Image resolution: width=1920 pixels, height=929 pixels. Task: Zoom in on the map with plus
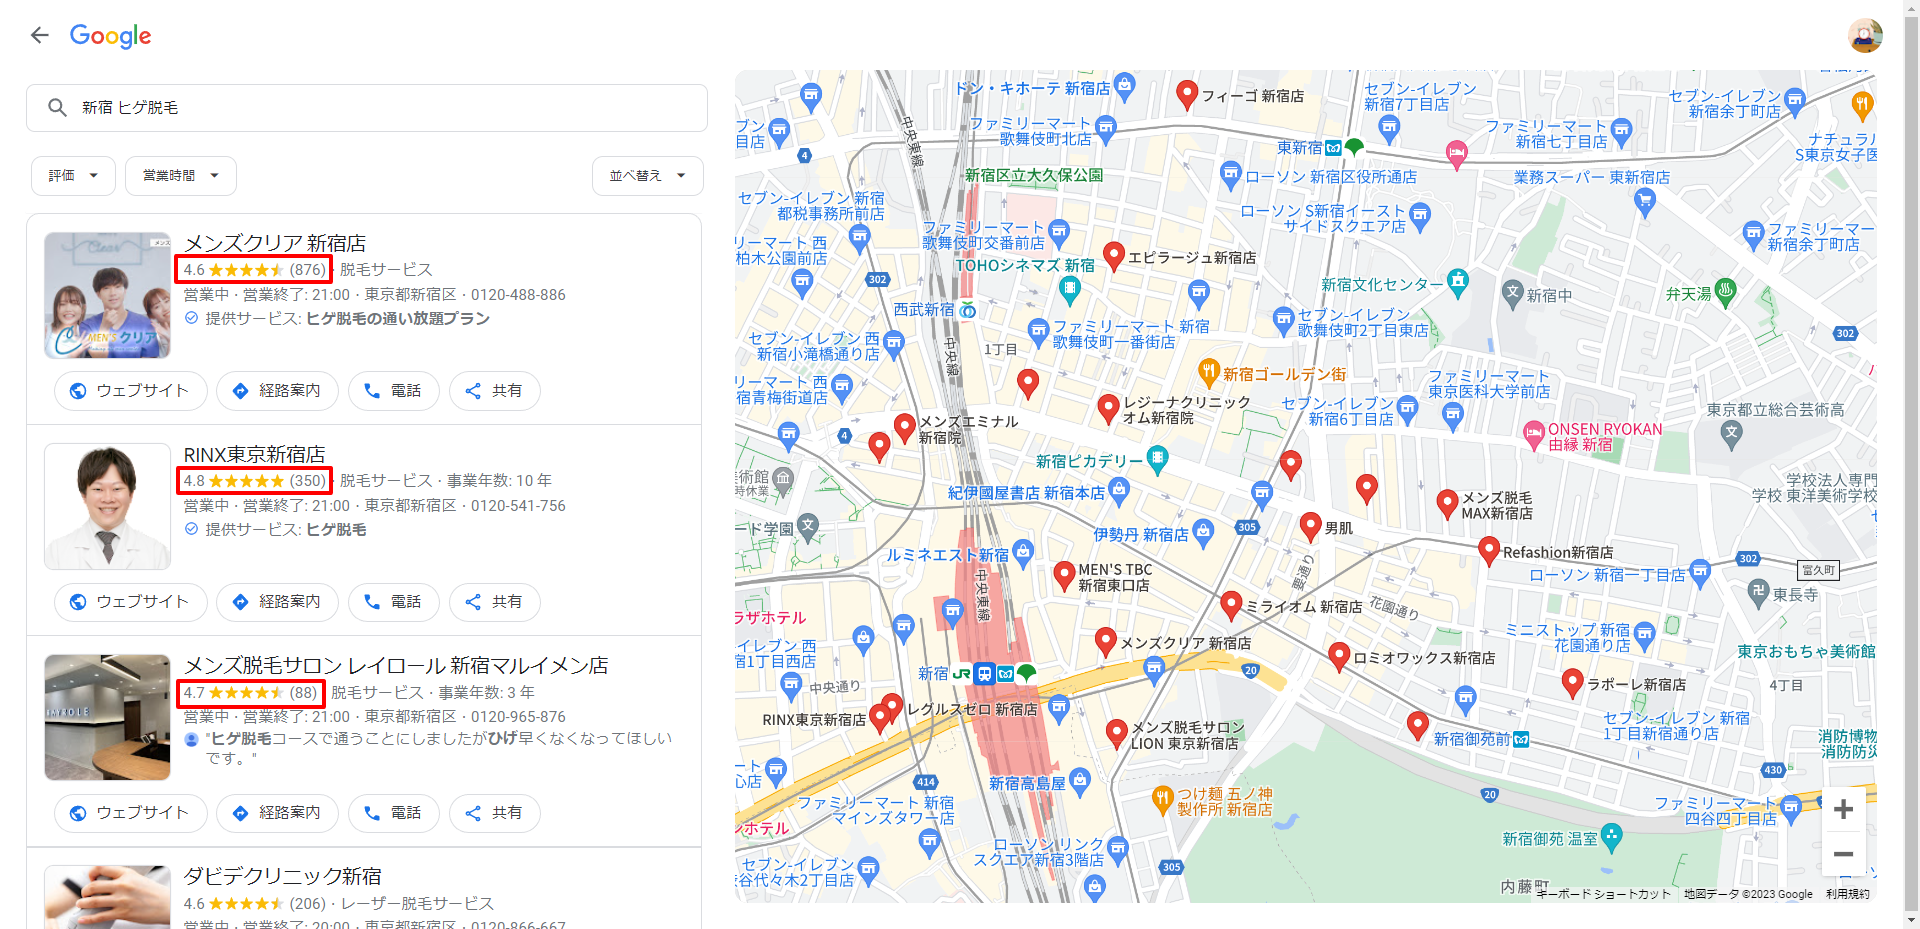(x=1843, y=809)
